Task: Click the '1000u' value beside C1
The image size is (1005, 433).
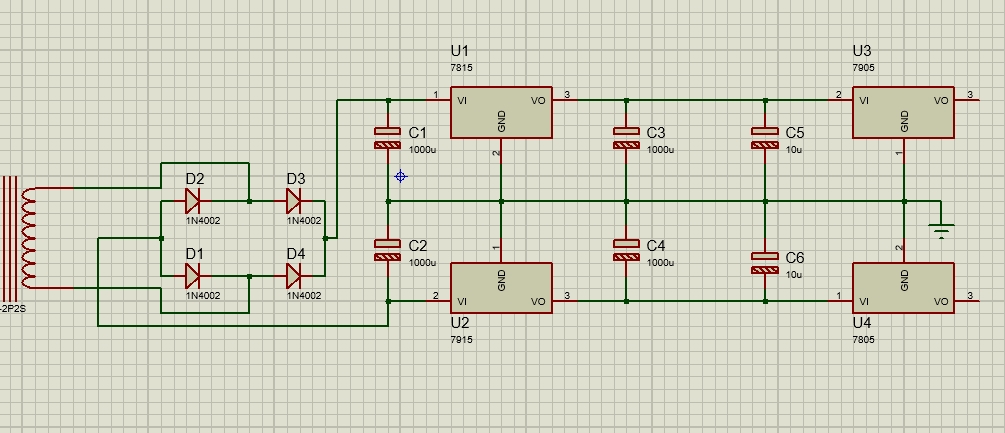Action: tap(422, 150)
